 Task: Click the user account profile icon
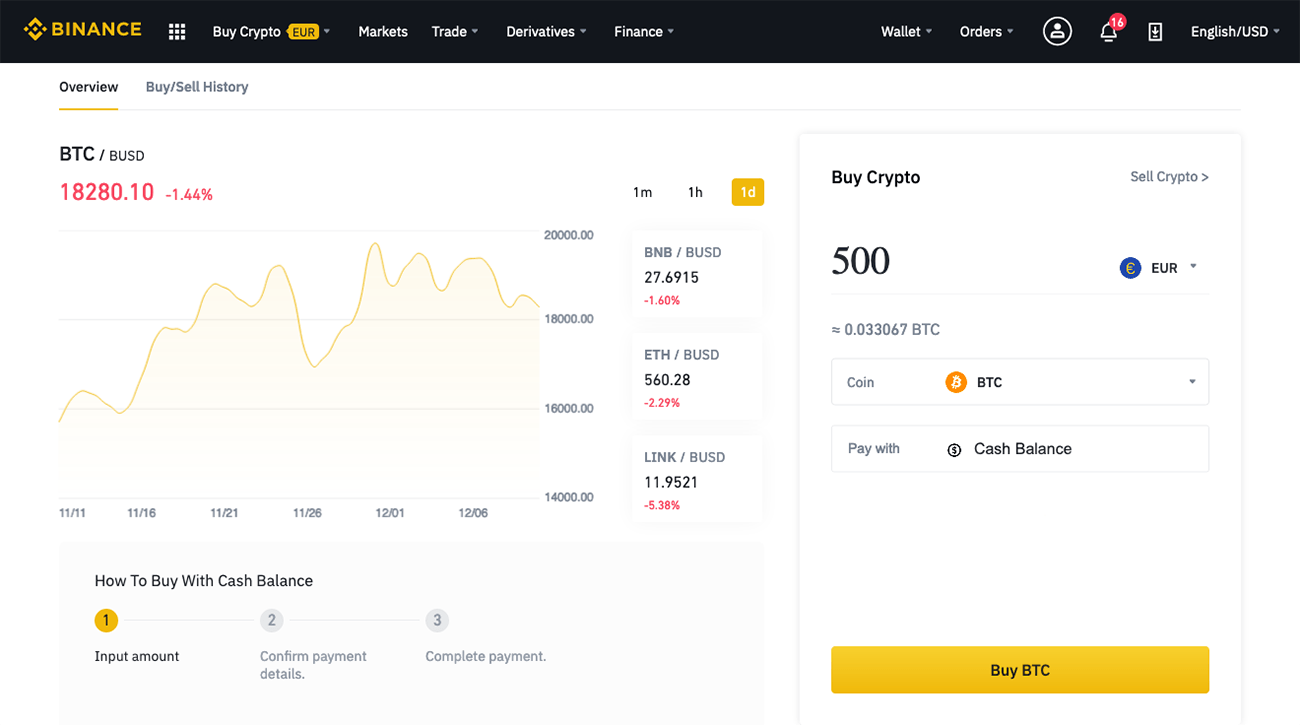coord(1057,31)
